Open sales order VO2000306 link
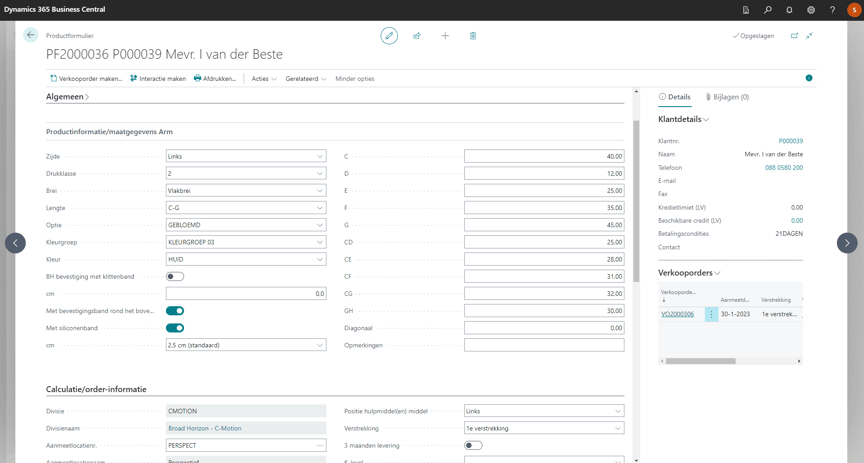Image resolution: width=864 pixels, height=463 pixels. [x=677, y=314]
